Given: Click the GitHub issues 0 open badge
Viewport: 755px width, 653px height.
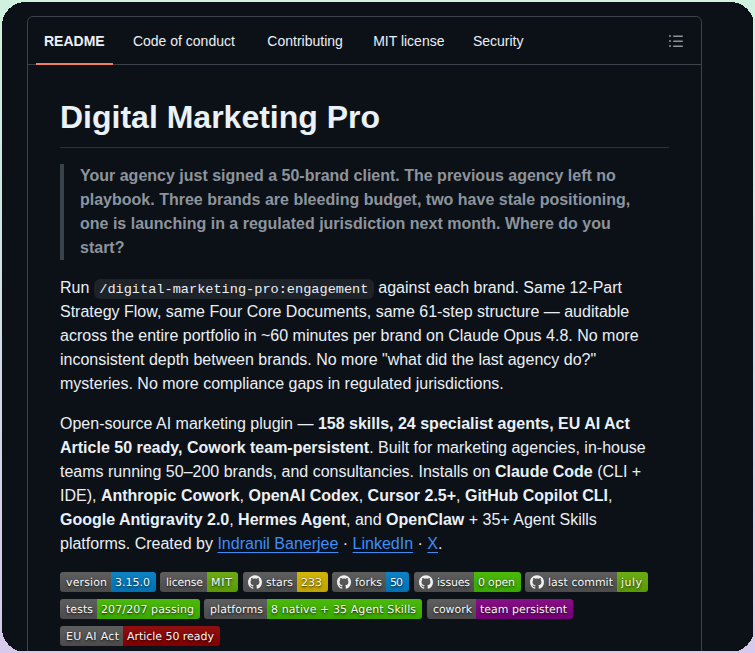Looking at the screenshot, I should click(467, 582).
